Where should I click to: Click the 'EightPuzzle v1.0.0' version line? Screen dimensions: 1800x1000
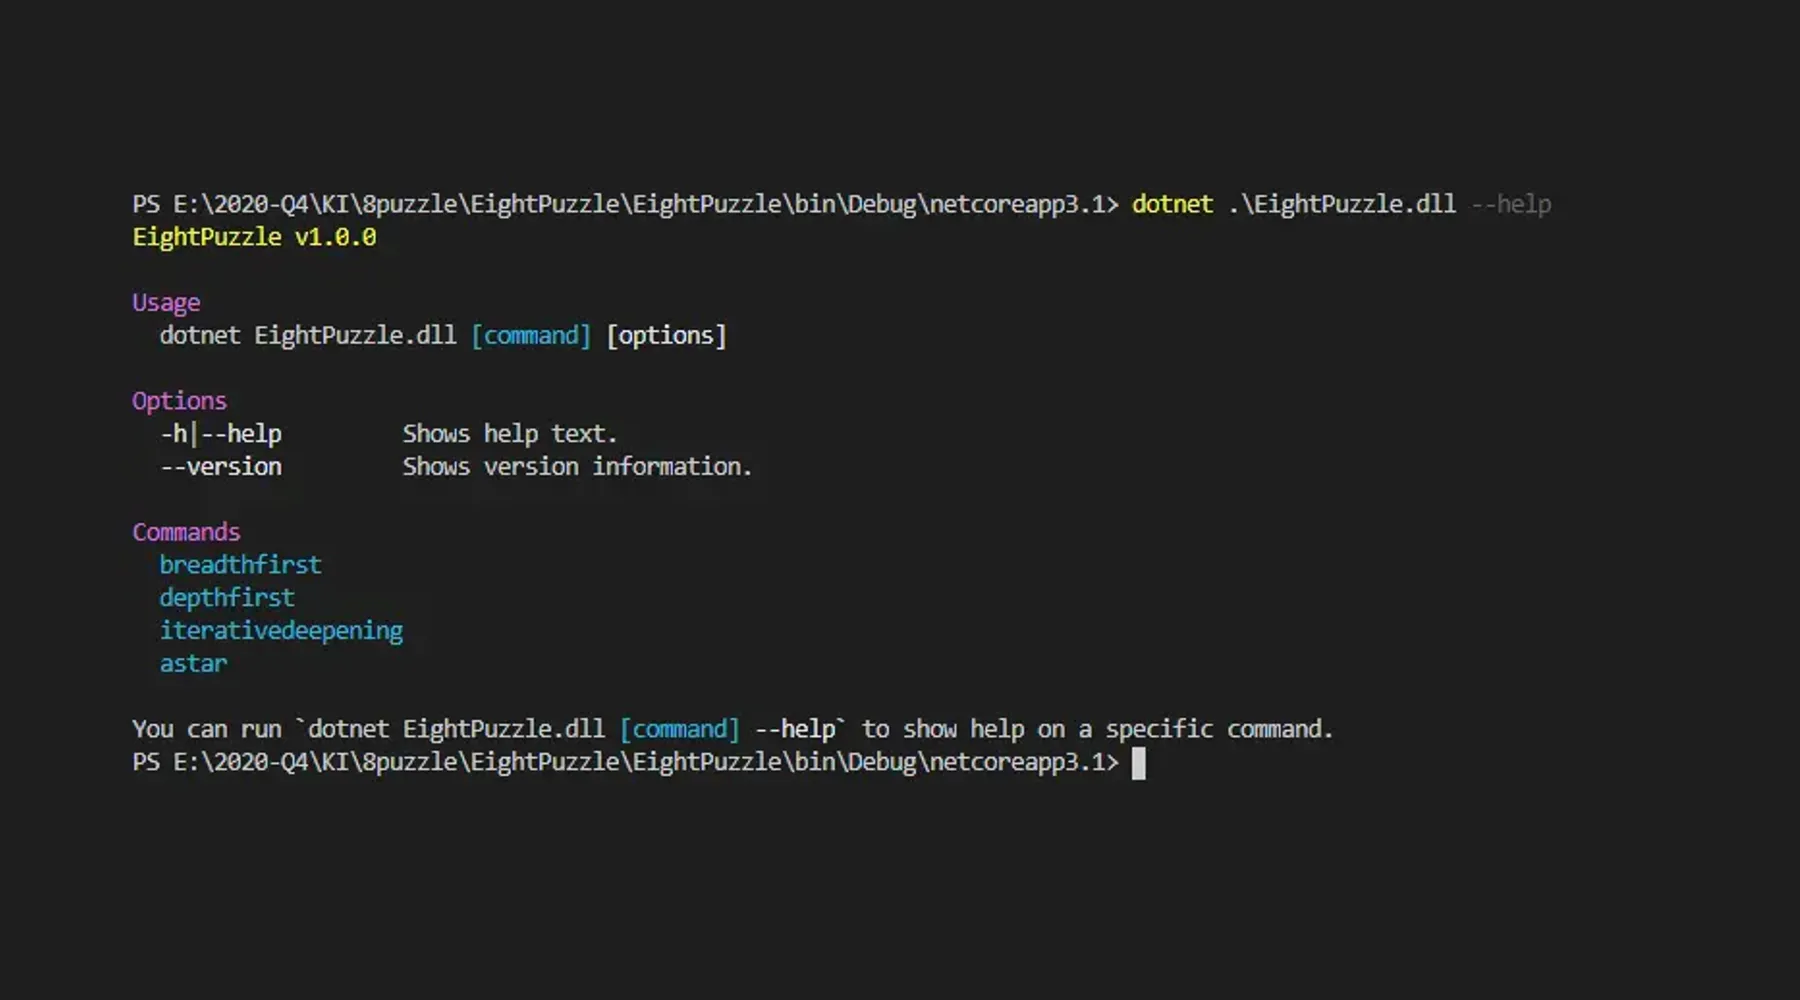tap(254, 237)
